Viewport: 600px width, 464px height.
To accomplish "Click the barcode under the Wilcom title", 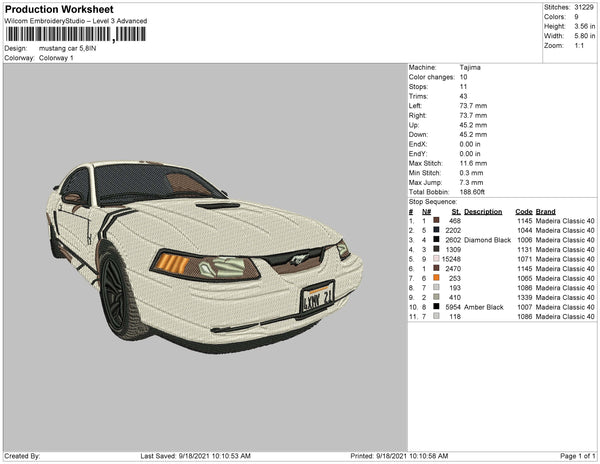I will click(x=76, y=34).
